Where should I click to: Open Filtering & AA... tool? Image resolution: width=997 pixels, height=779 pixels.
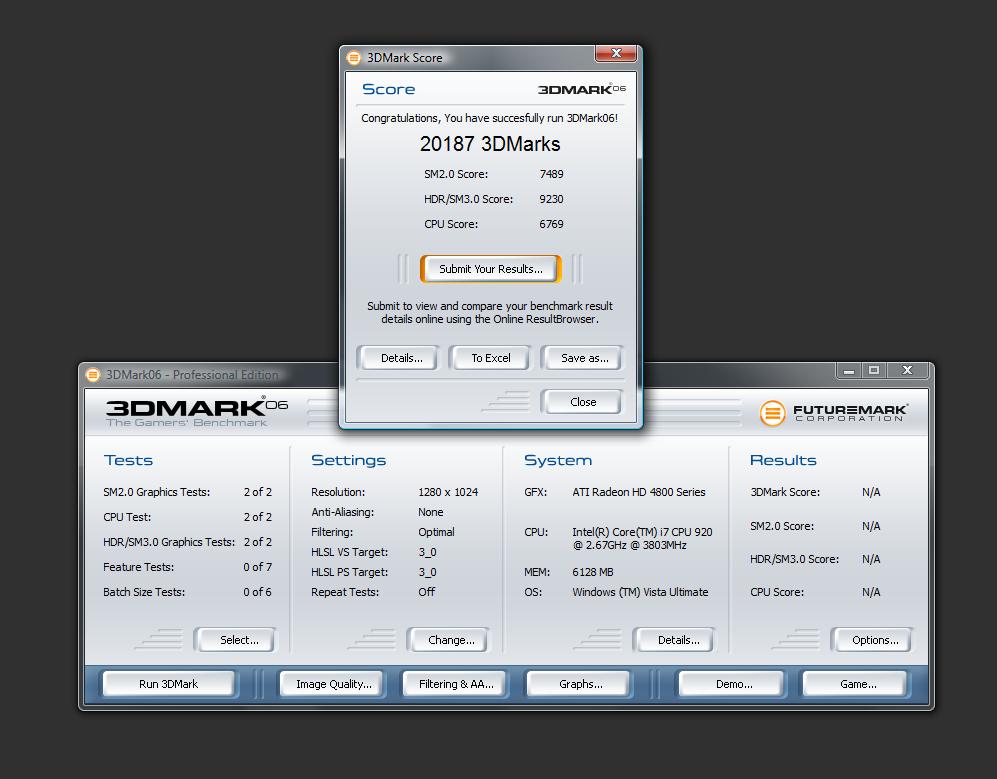pyautogui.click(x=456, y=684)
